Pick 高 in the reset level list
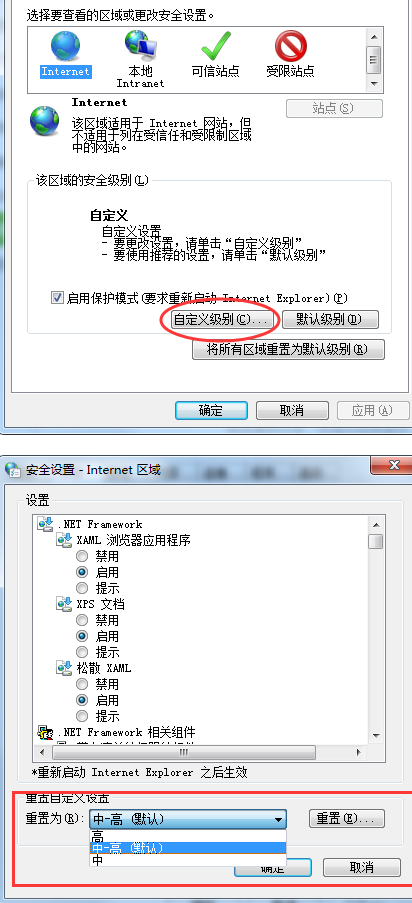Image resolution: width=412 pixels, height=903 pixels. pos(188,837)
